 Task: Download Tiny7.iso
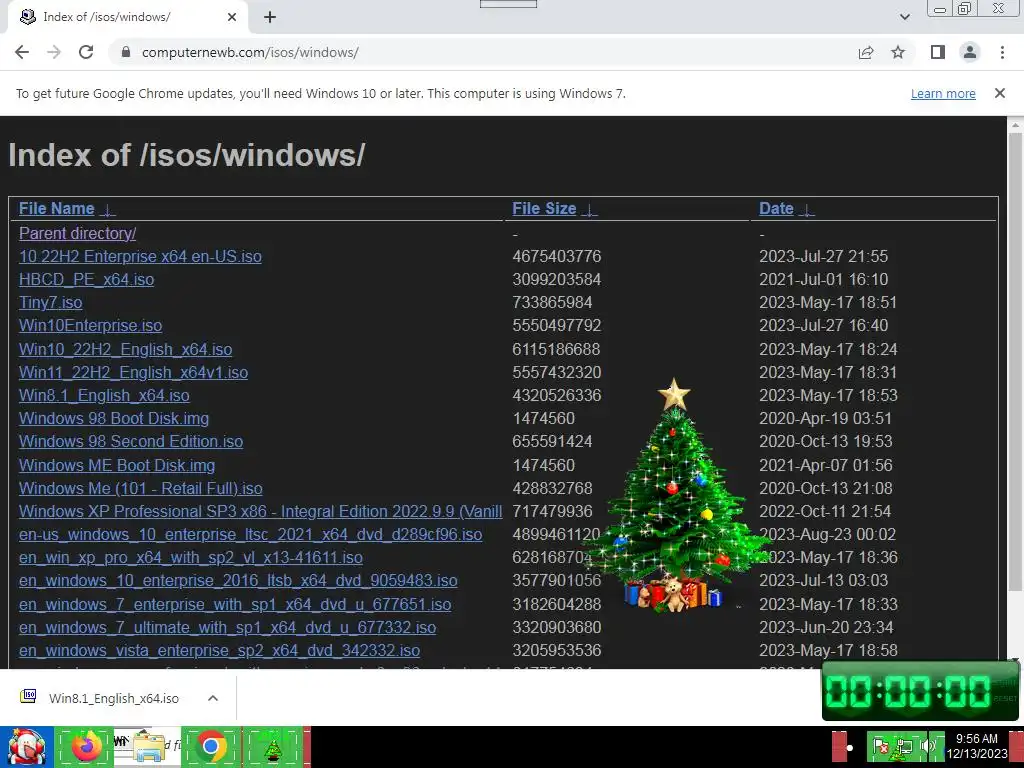point(50,302)
